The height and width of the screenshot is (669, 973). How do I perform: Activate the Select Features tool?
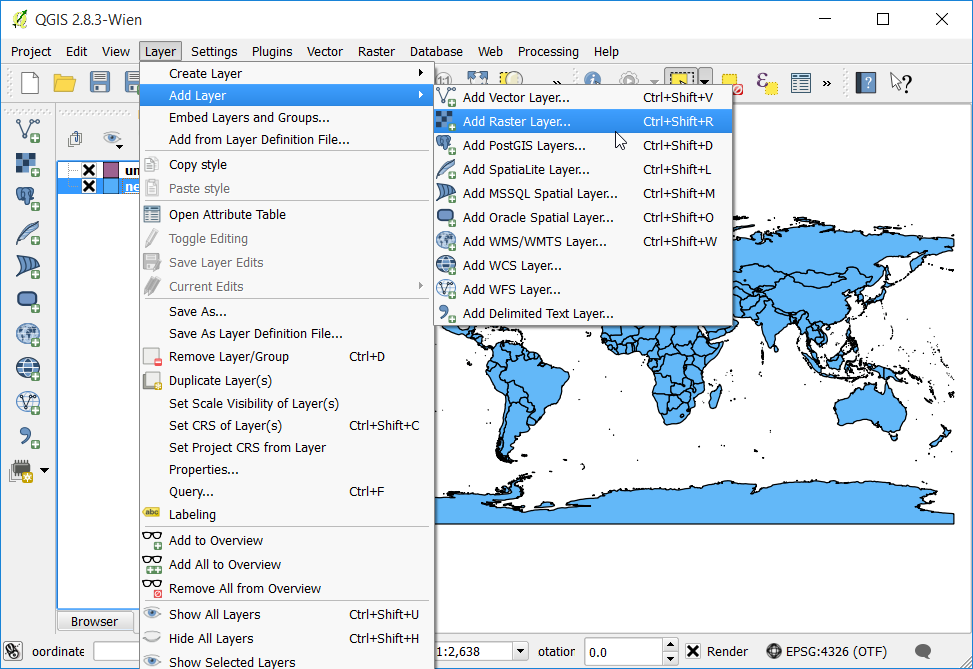681,80
